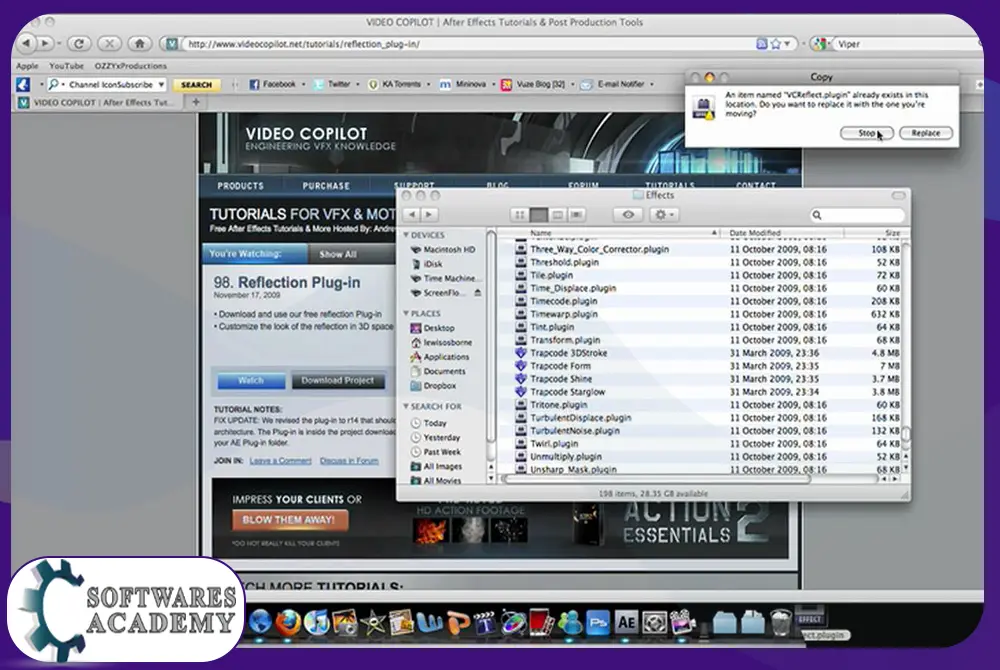Screen dimensions: 1000x670
Task: Click the browser Back button
Action: [x=26, y=43]
